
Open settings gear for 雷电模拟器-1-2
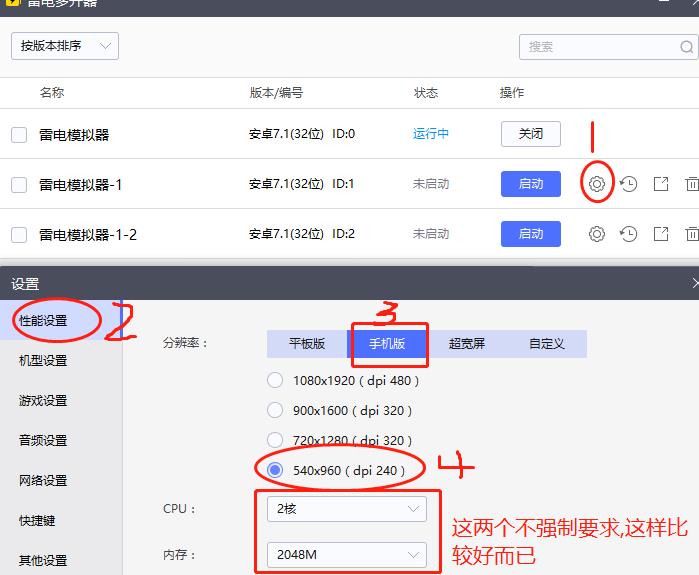pos(597,234)
